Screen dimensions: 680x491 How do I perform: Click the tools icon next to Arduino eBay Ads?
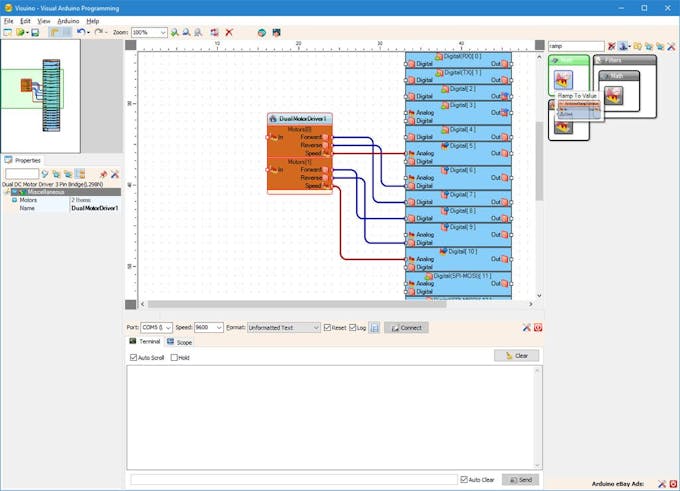point(662,484)
